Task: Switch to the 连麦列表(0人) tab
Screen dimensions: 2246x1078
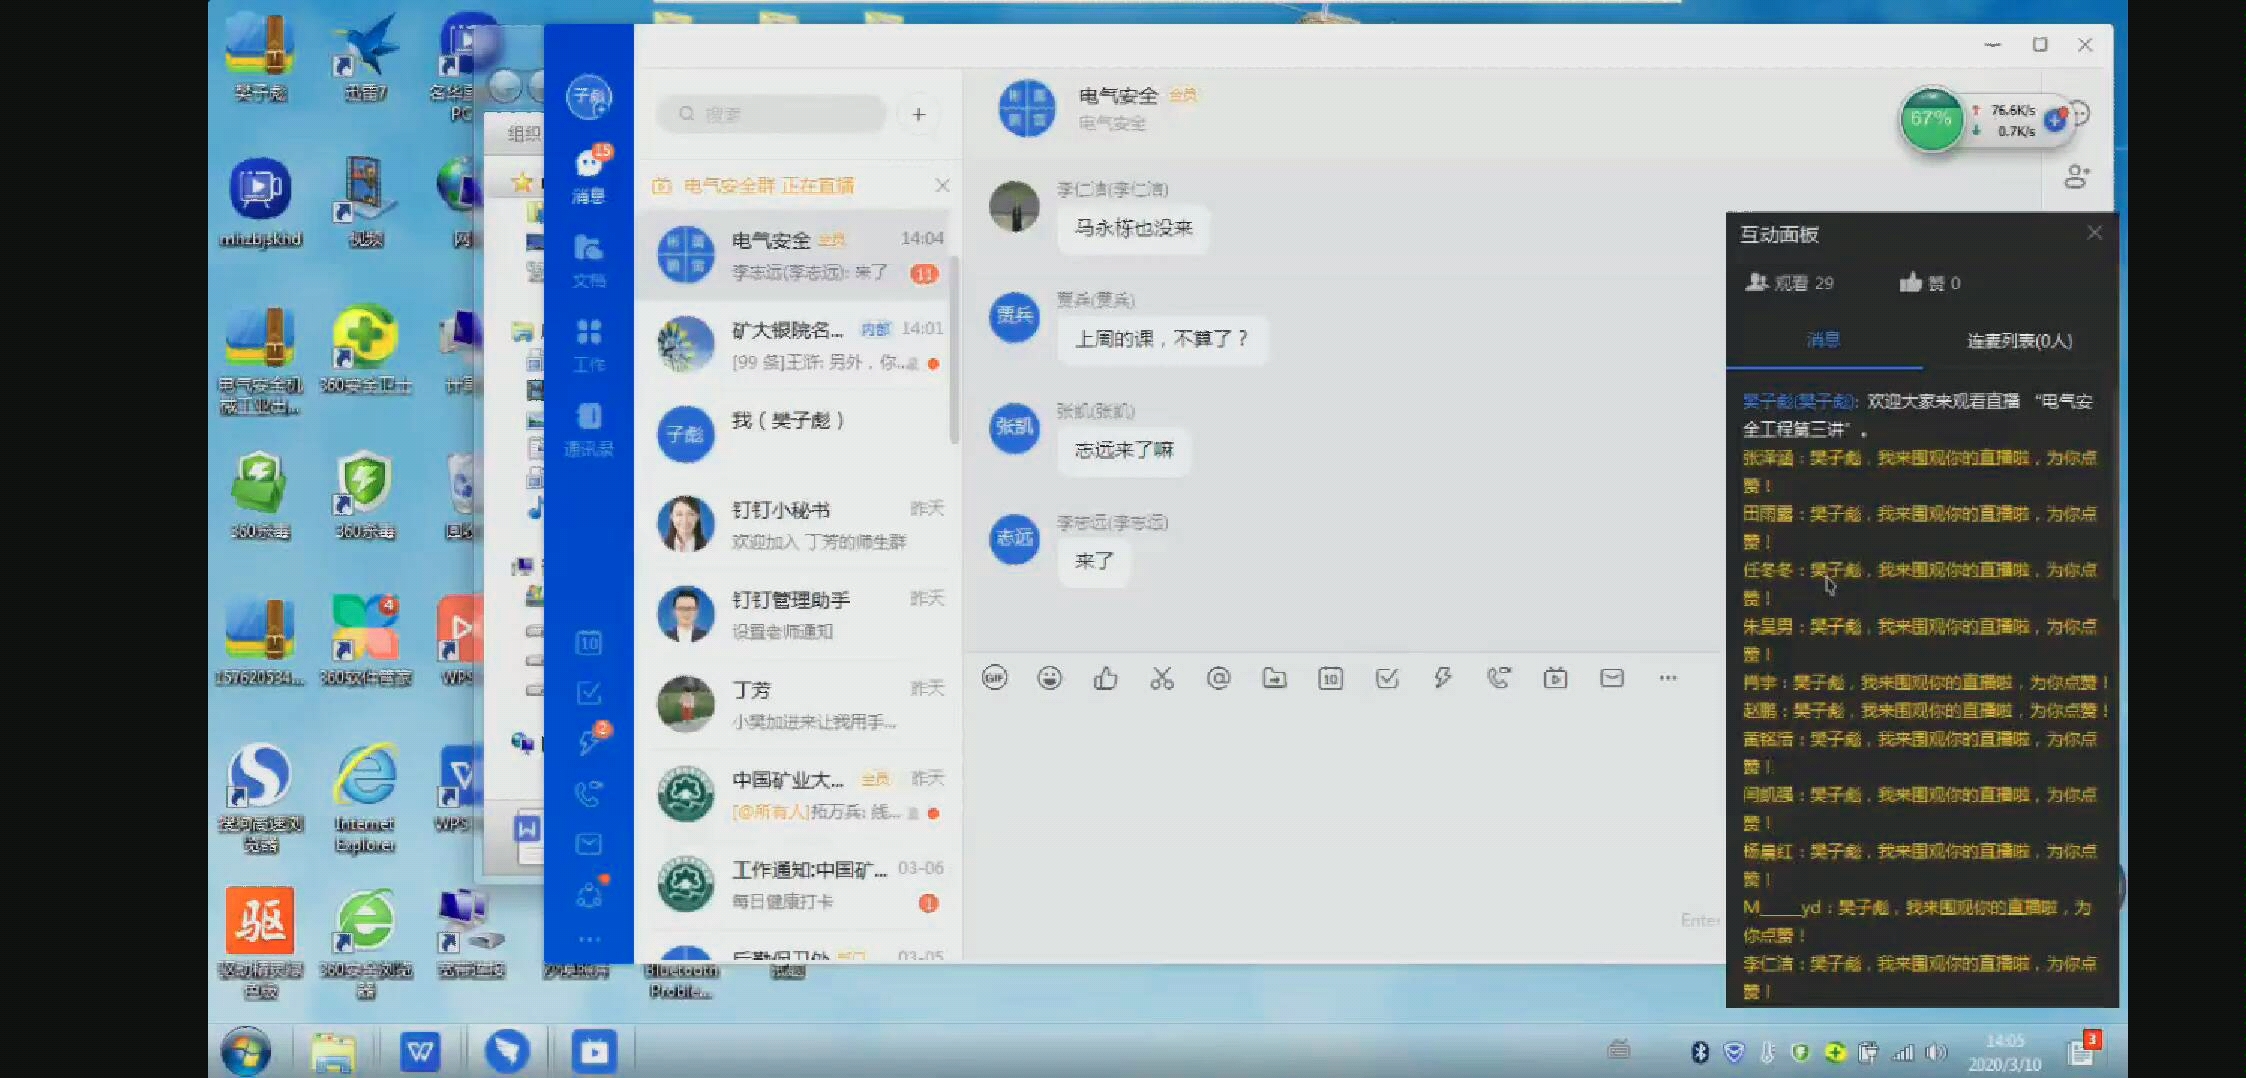Action: [2019, 341]
